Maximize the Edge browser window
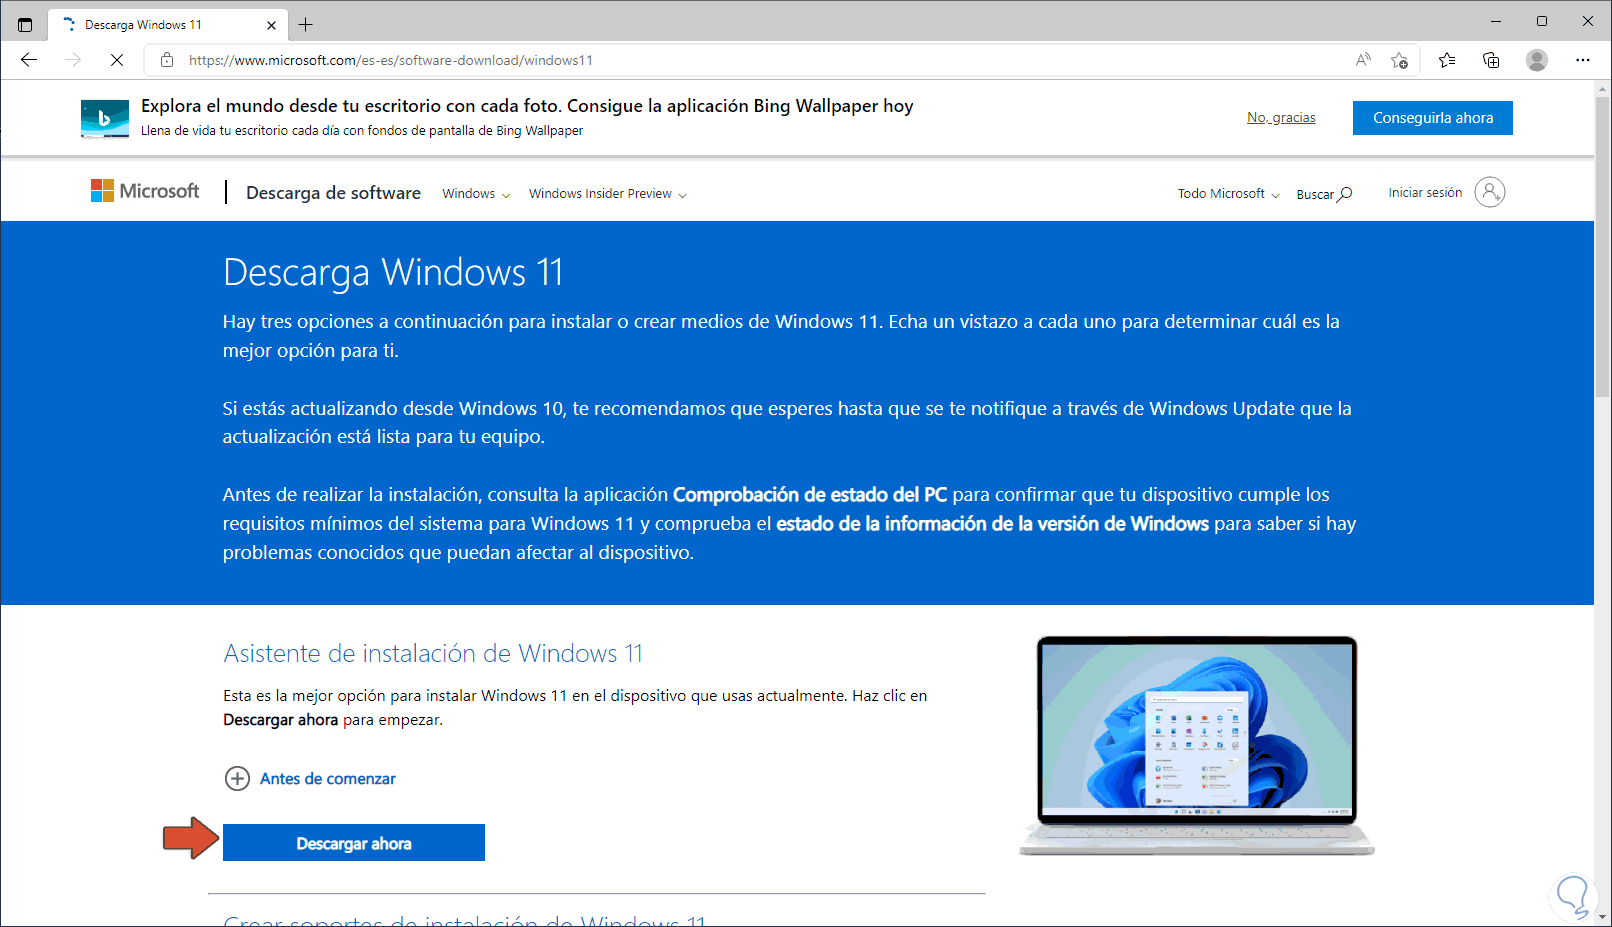The image size is (1612, 927). coord(1542,21)
